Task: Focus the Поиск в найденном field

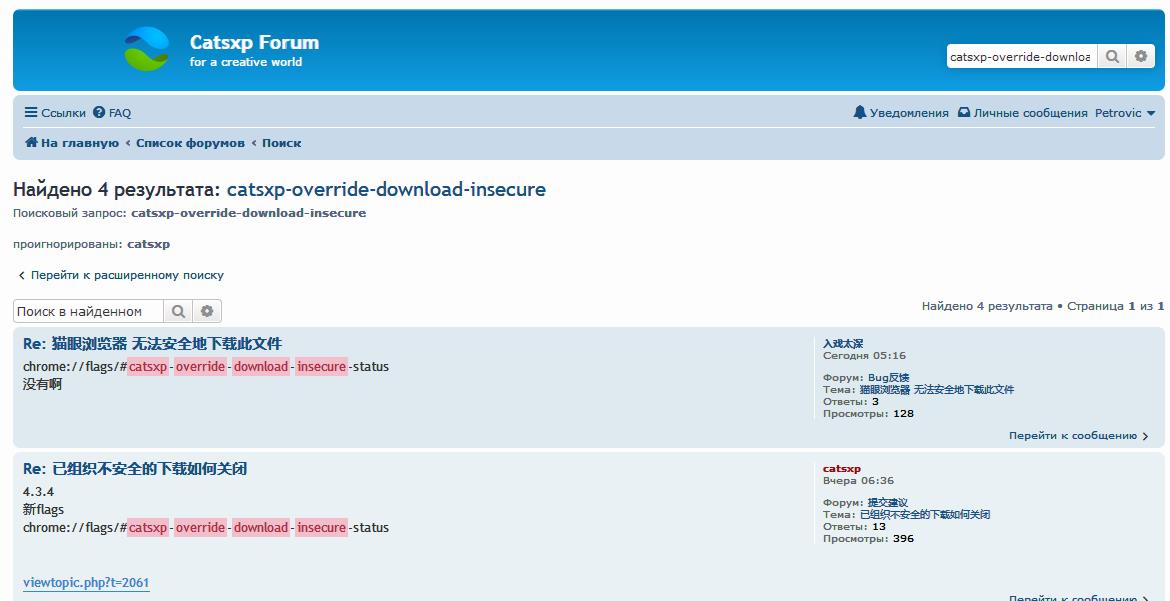Action: coord(88,311)
